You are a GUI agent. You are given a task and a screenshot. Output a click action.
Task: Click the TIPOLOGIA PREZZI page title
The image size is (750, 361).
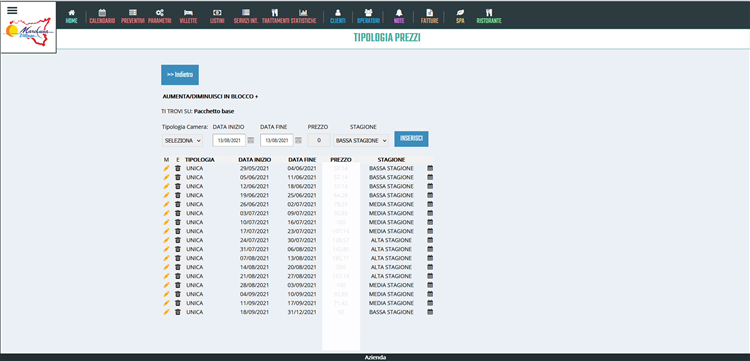click(x=387, y=38)
